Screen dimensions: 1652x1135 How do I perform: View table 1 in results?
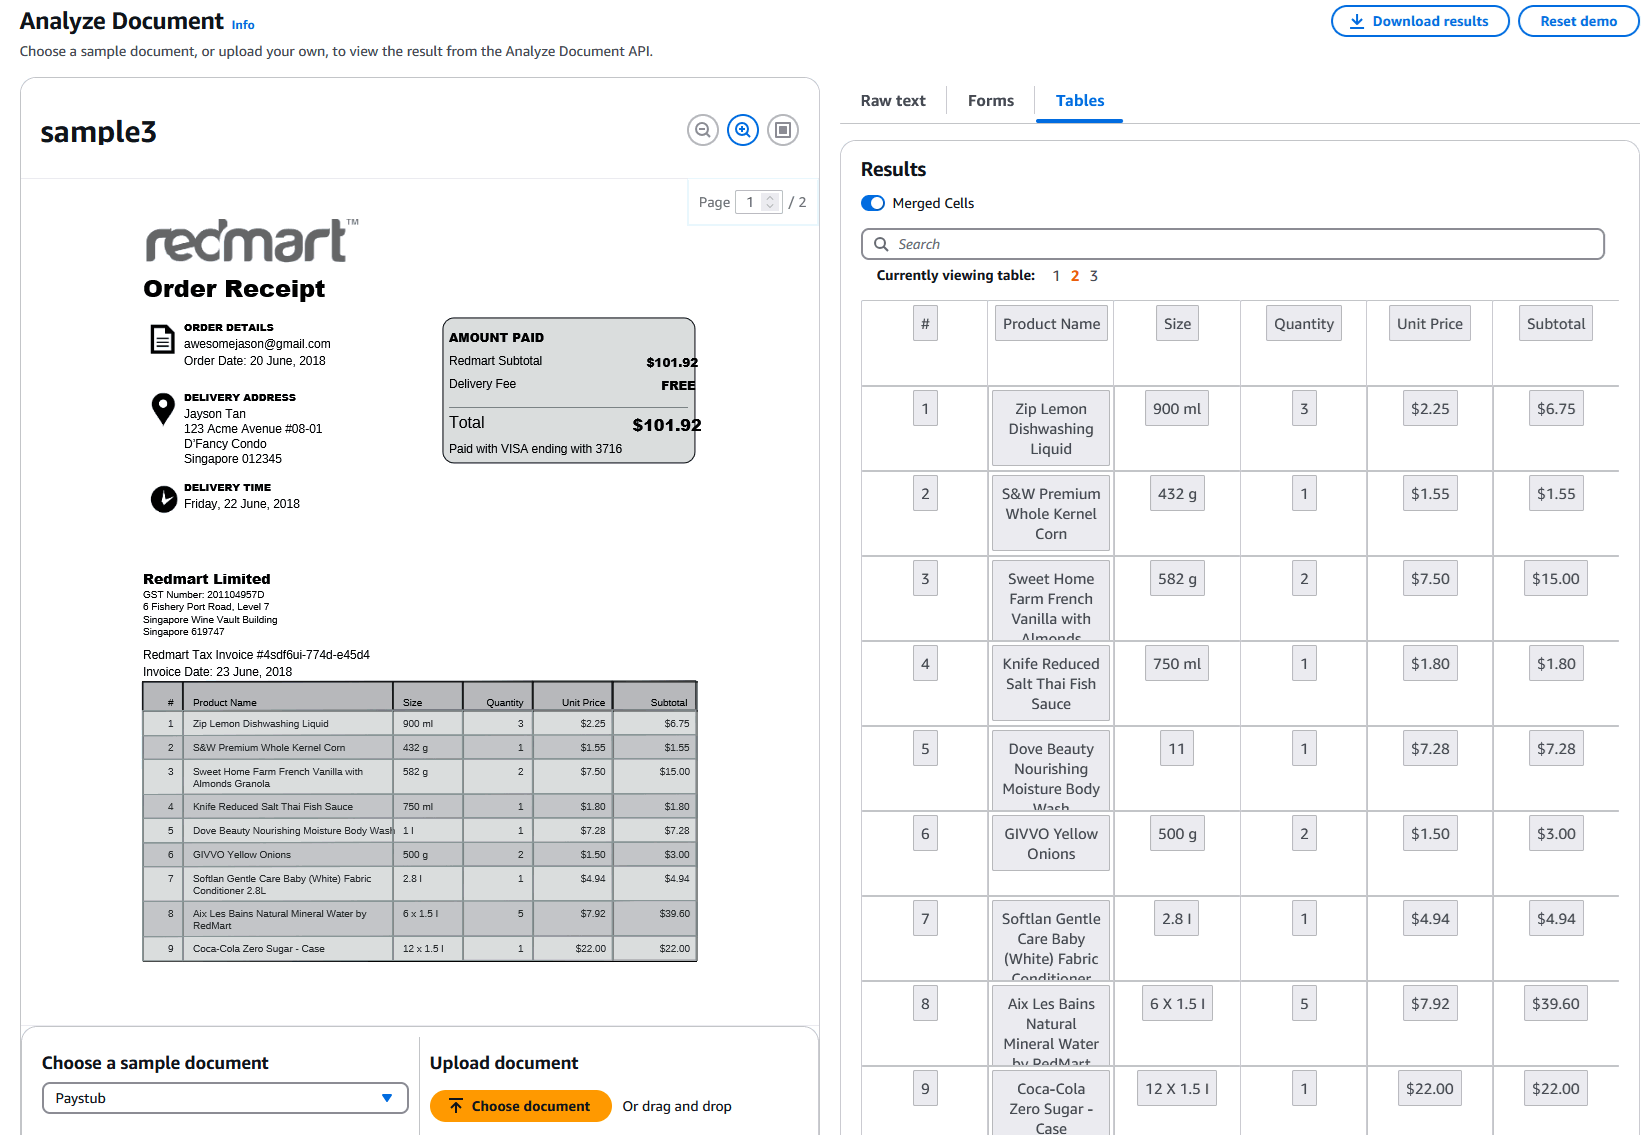1056,276
